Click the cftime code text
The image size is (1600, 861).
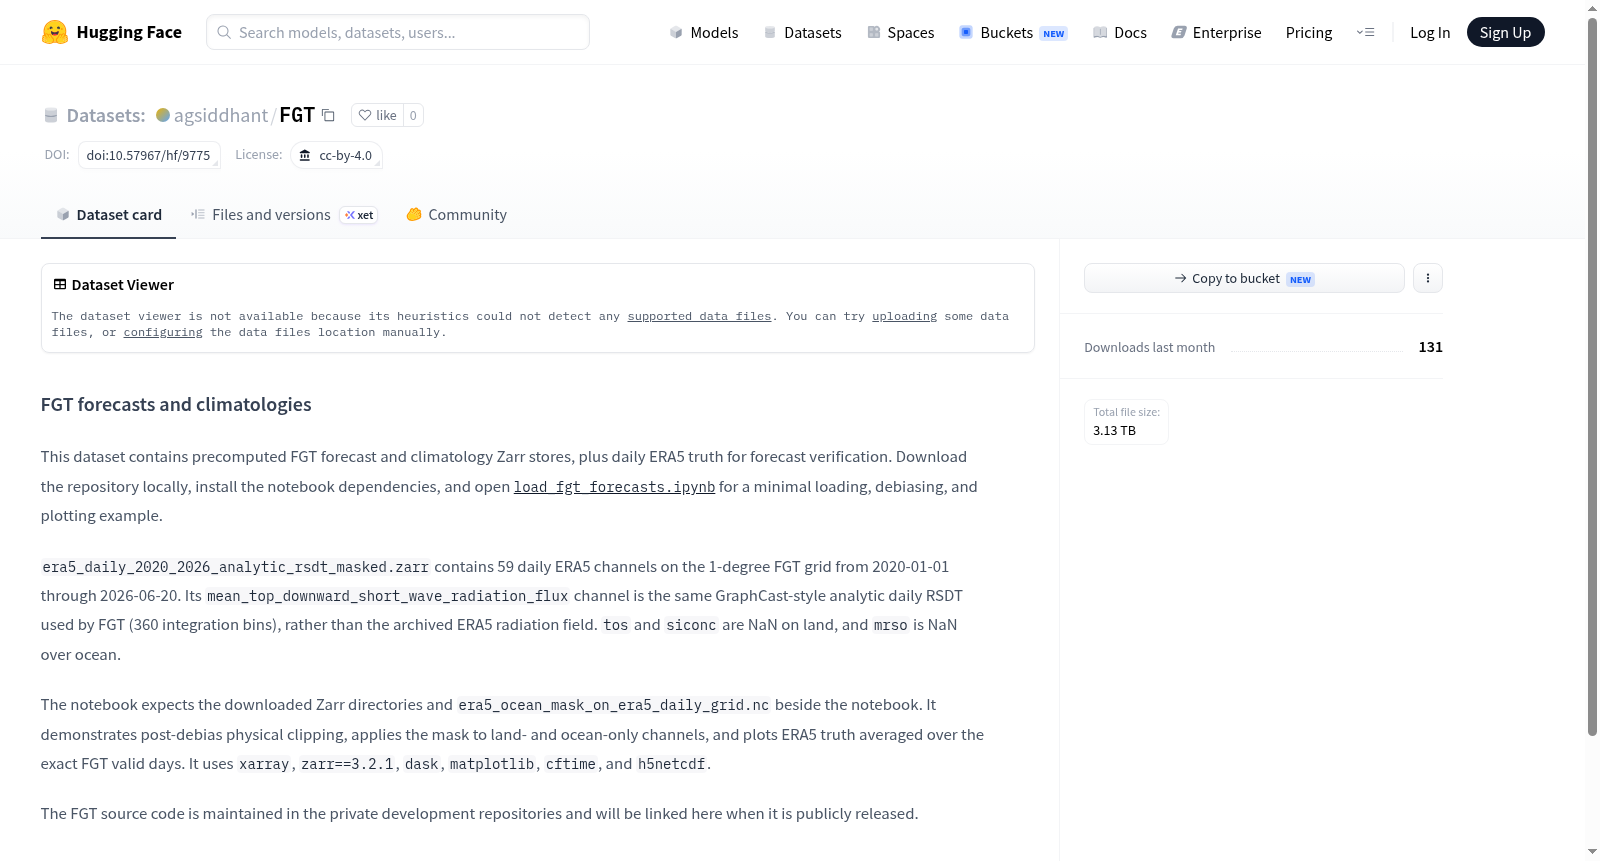(x=571, y=764)
